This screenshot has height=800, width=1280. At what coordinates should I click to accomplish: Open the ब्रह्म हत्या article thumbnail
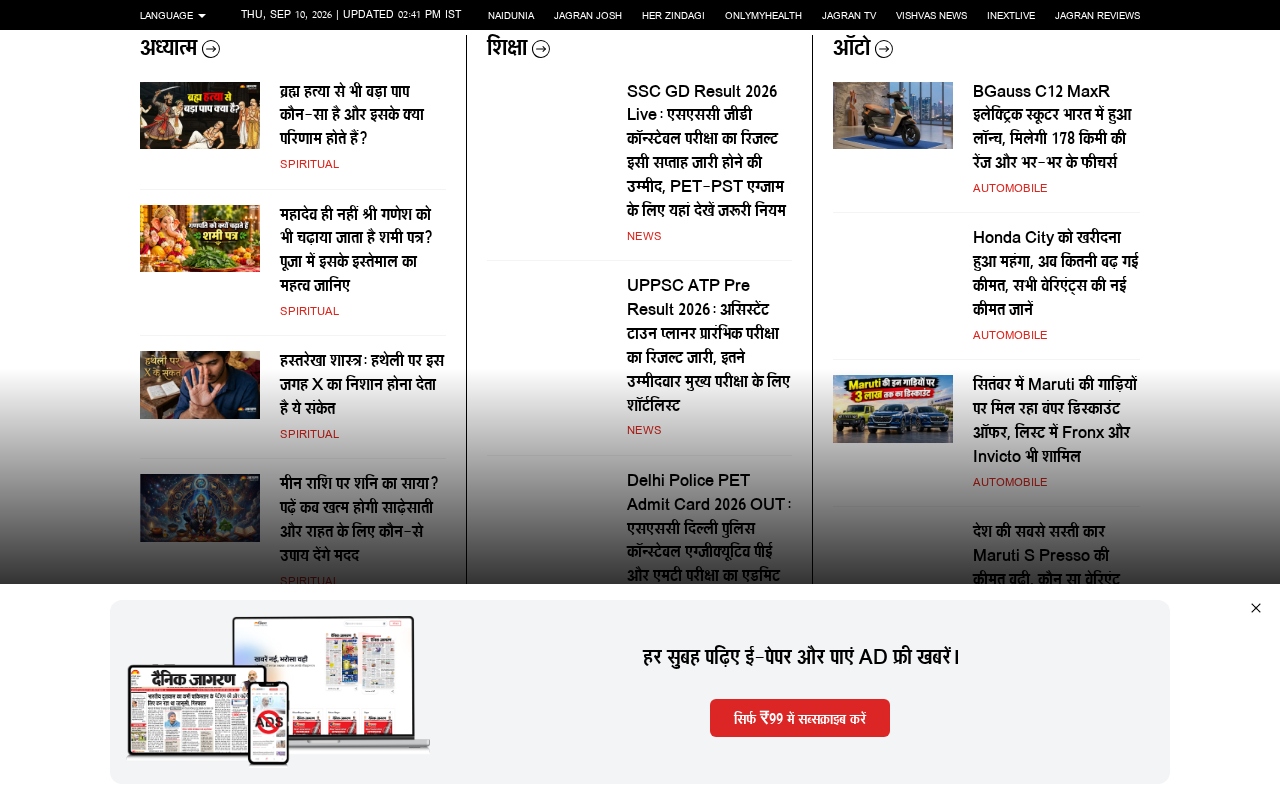point(200,116)
